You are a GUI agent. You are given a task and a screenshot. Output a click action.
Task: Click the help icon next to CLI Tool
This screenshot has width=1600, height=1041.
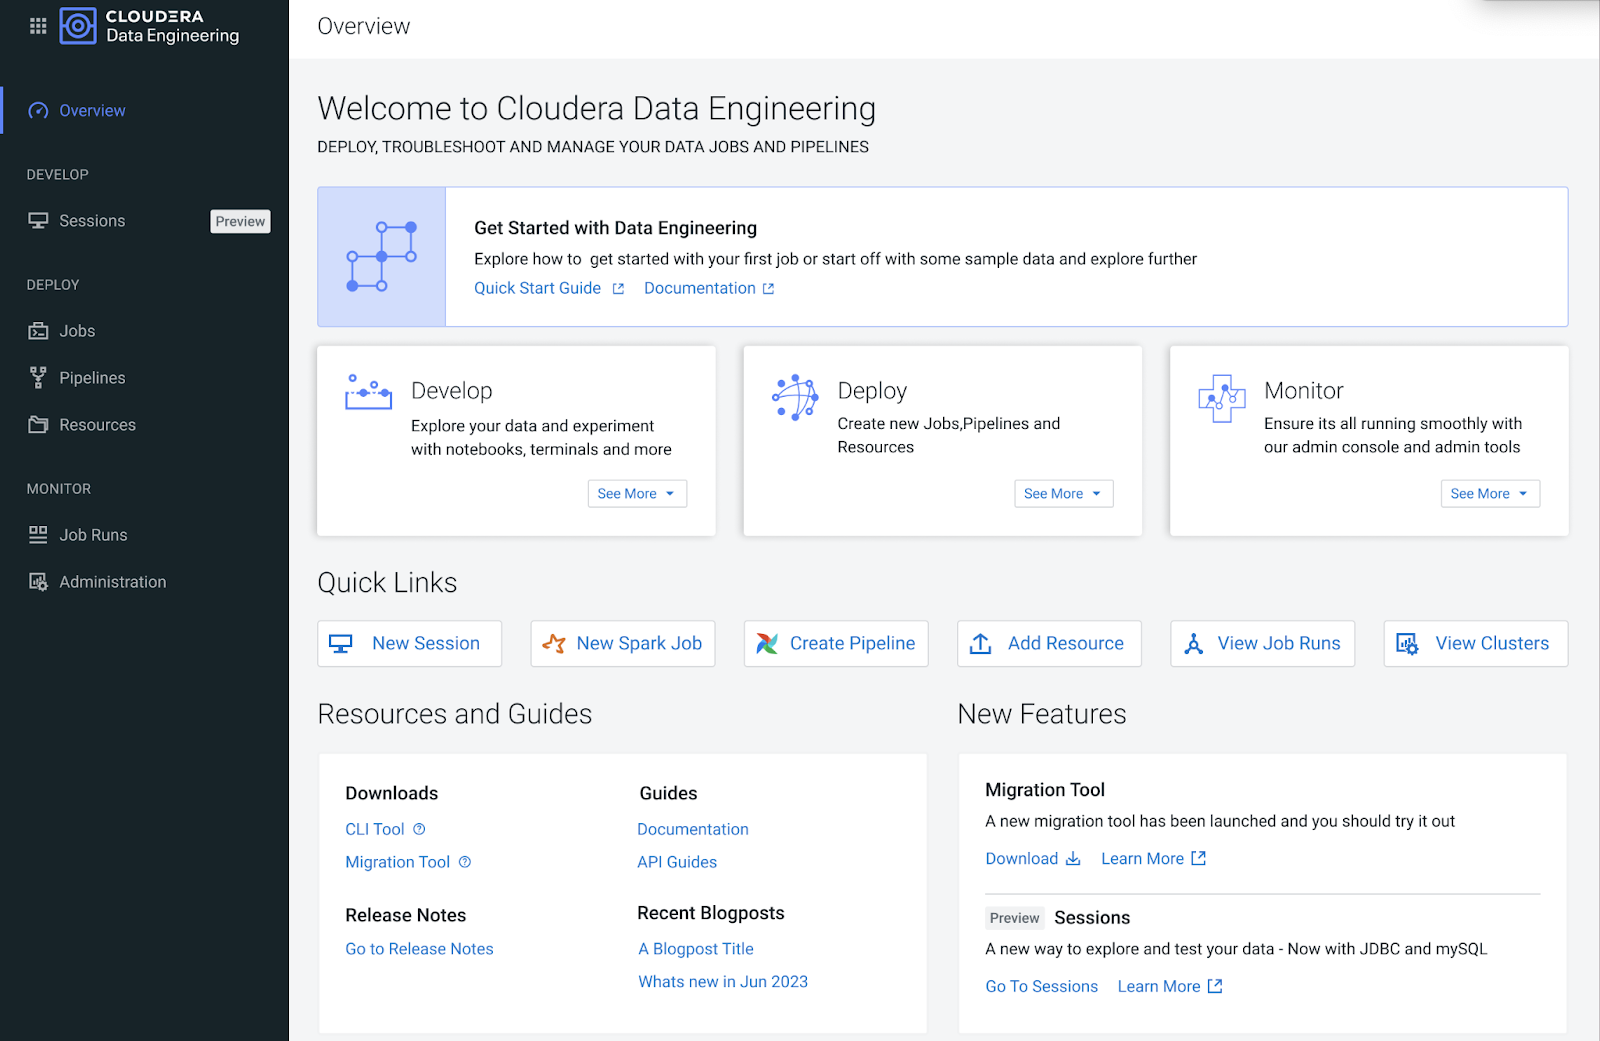click(418, 828)
